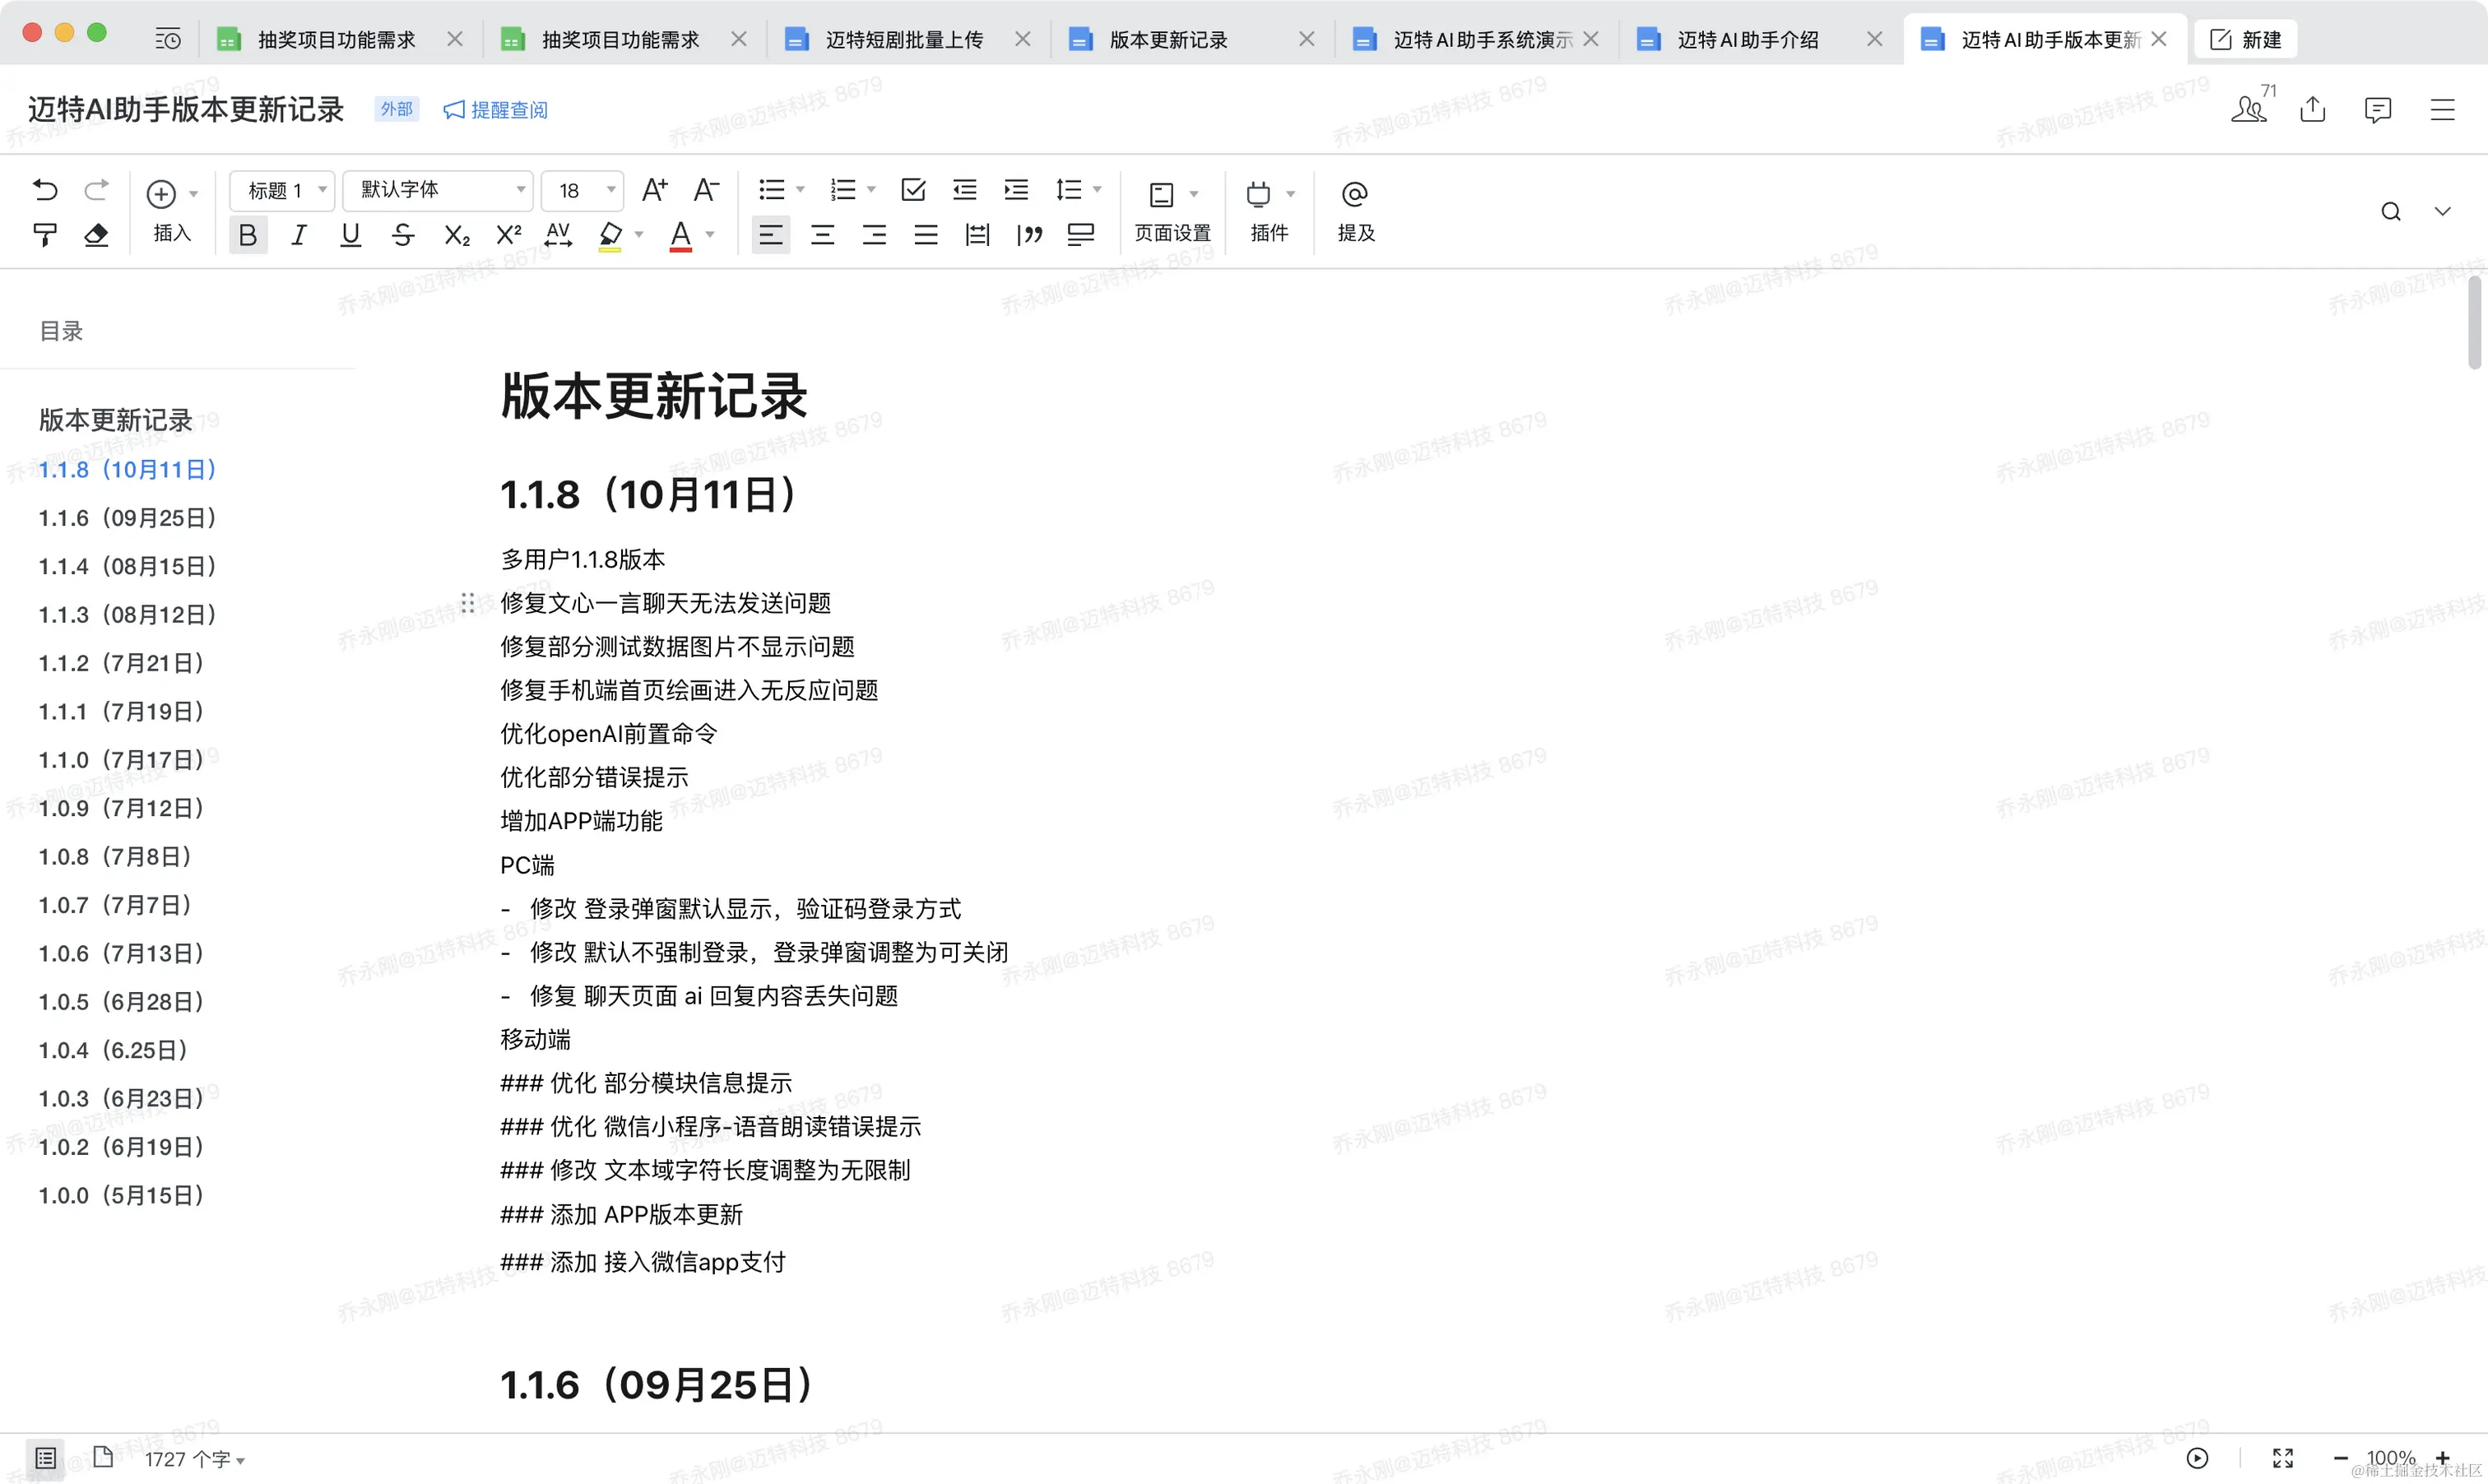
Task: Select the format painter tool
Action: click(45, 235)
